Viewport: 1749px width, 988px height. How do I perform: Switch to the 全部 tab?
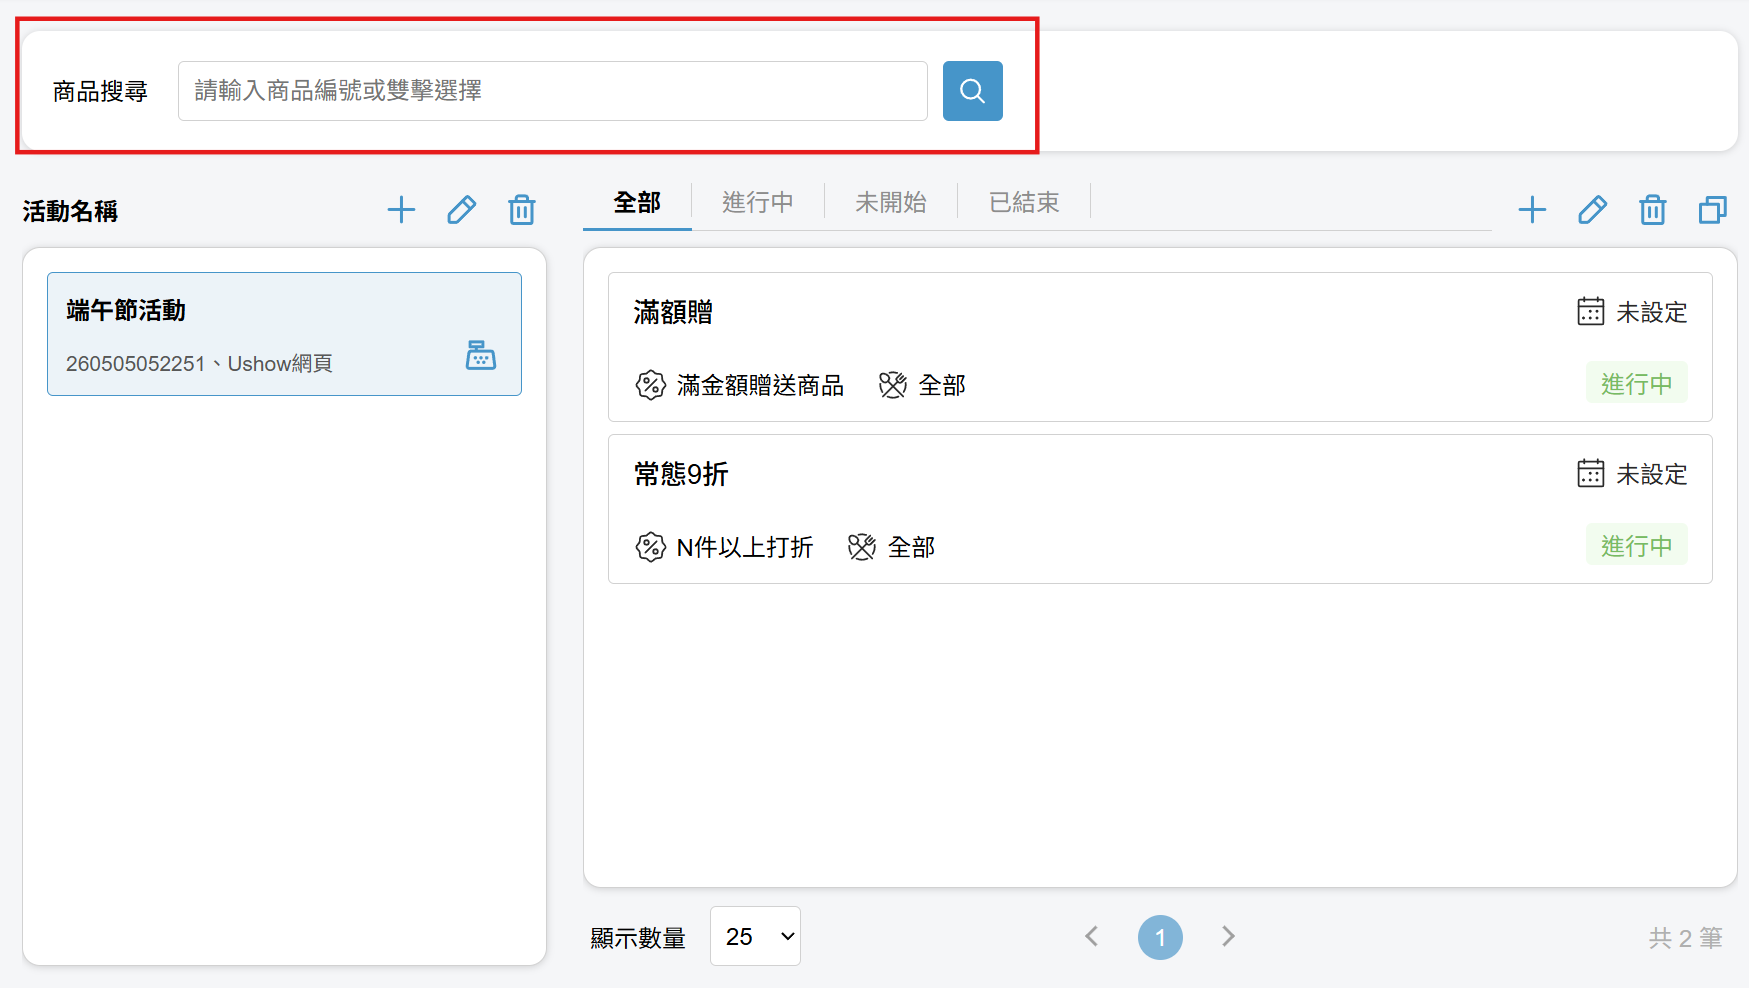(x=637, y=203)
